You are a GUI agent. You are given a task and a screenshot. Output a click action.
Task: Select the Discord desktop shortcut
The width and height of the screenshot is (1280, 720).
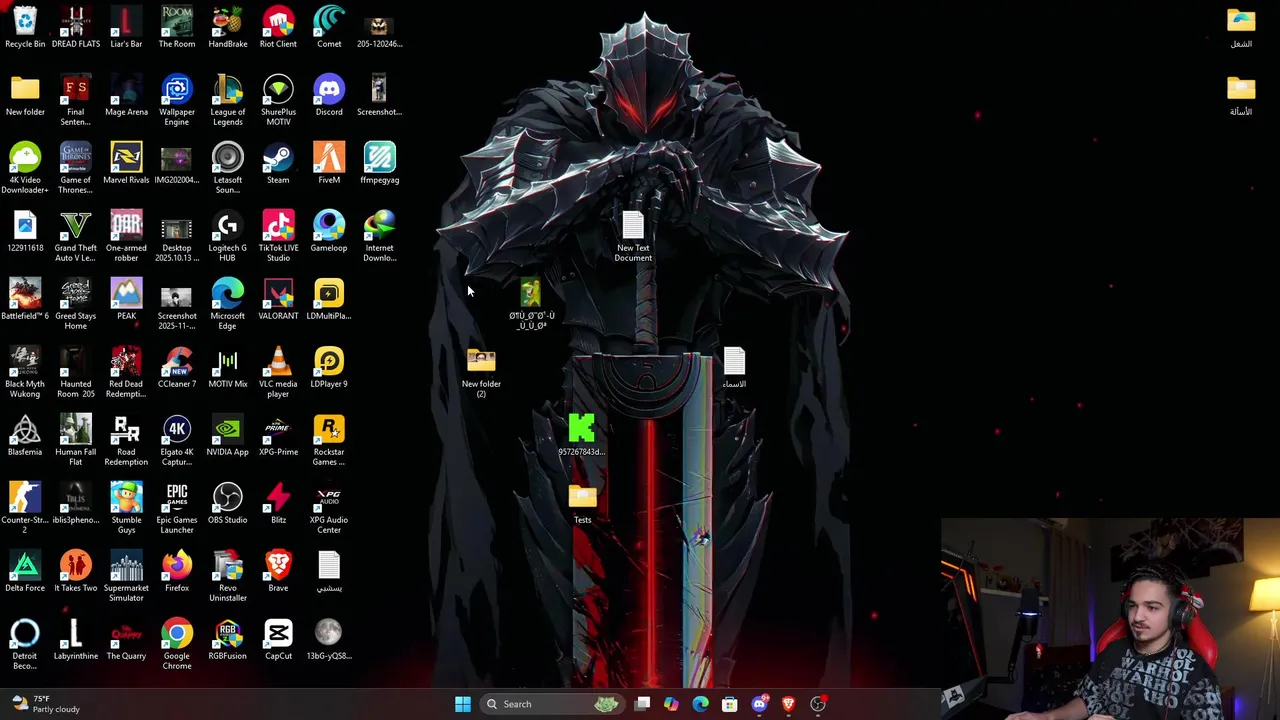(x=329, y=95)
